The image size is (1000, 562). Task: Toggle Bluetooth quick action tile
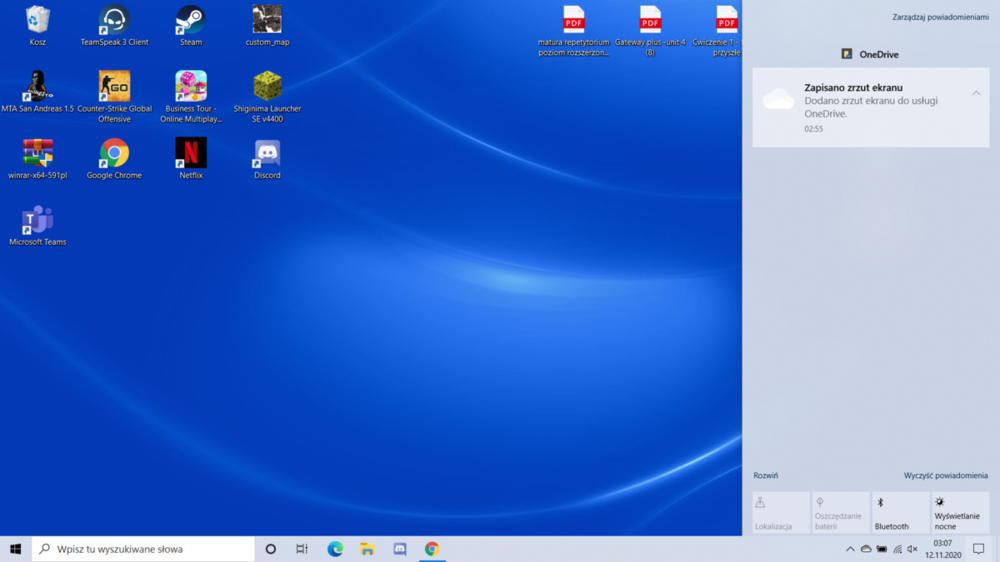[900, 512]
